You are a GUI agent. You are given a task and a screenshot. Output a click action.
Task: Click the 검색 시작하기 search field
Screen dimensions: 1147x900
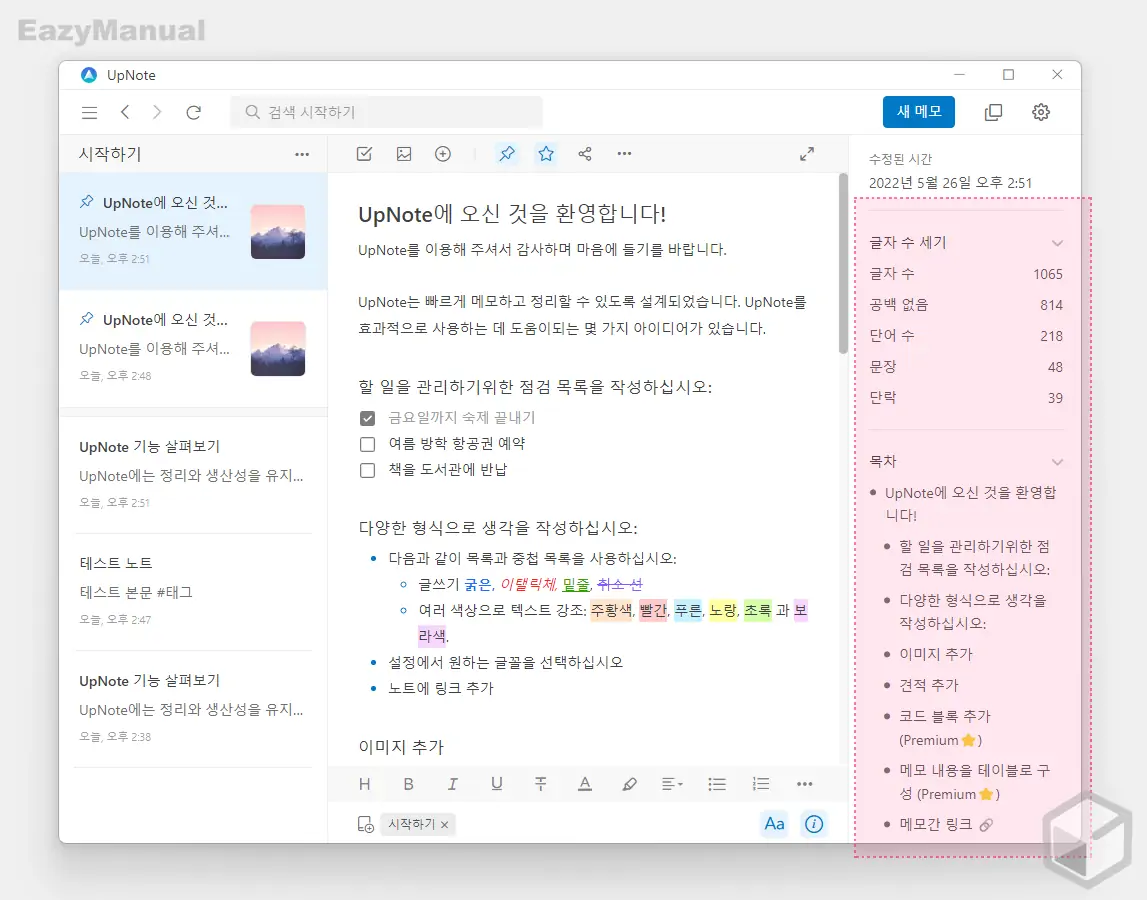pos(386,112)
